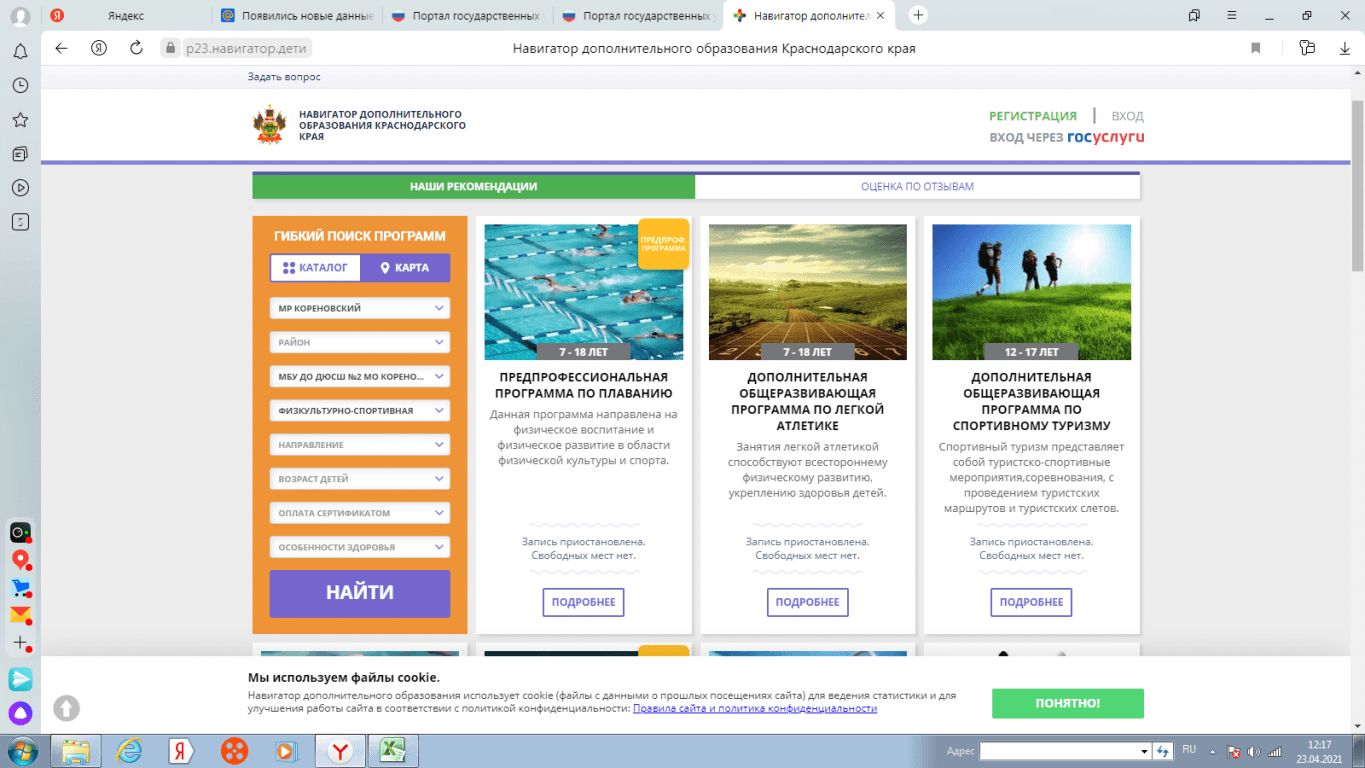Image resolution: width=1365 pixels, height=768 pixels.
Task: Click the scroll-to-top arrow button
Action: coord(66,708)
